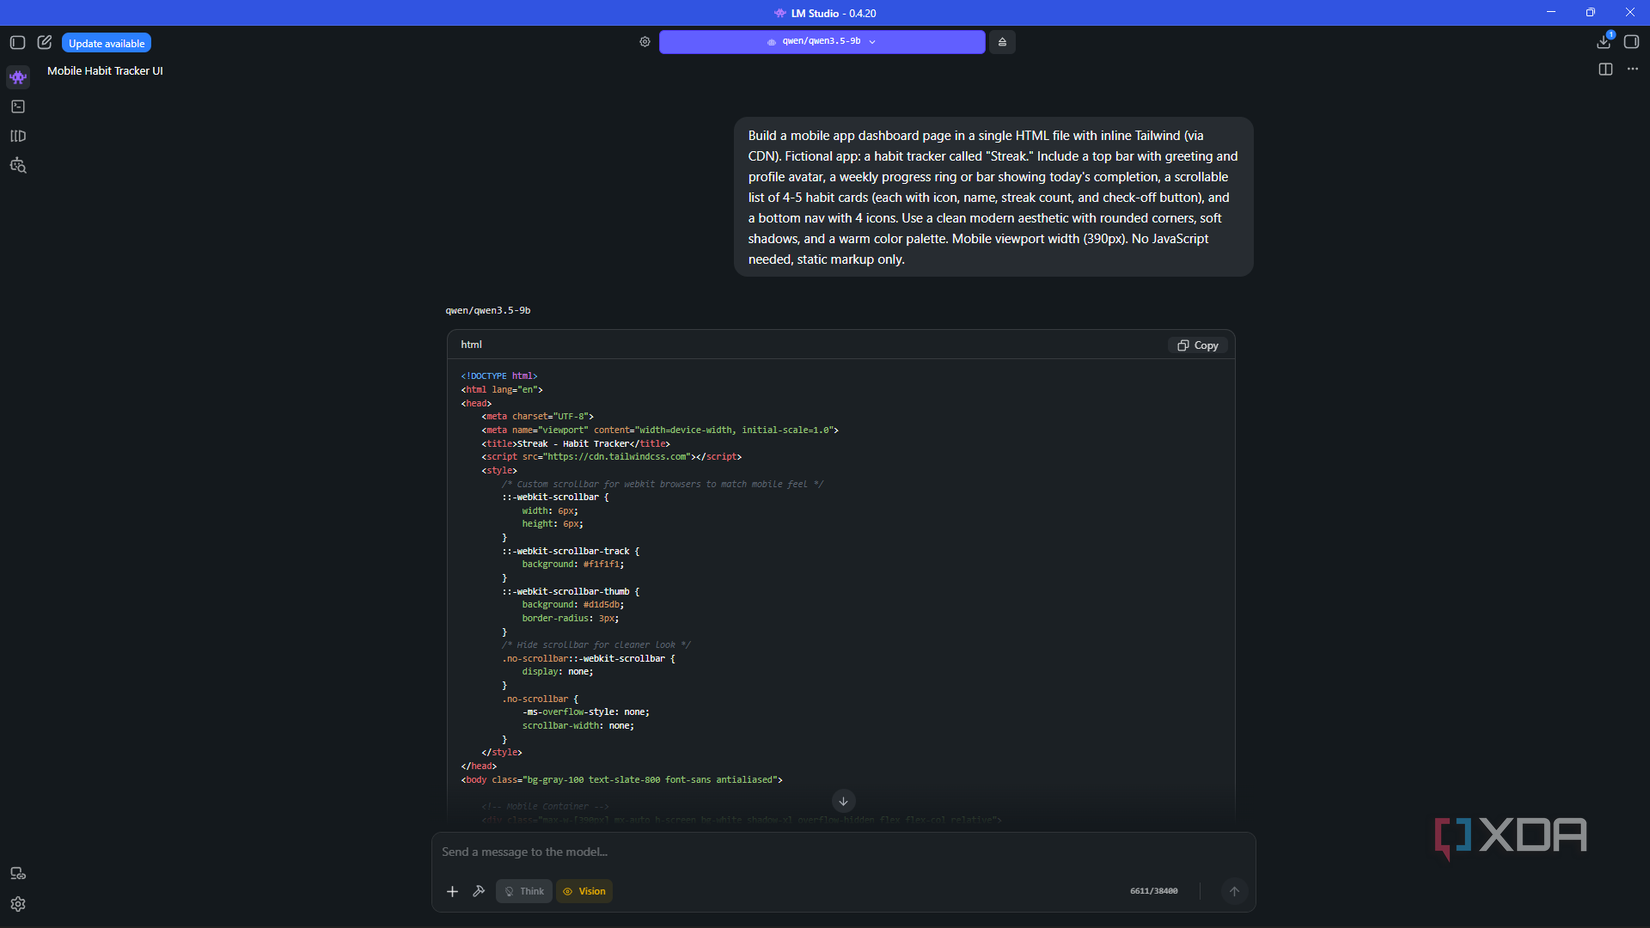Toggle the right sidebar panel icon

point(1632,42)
